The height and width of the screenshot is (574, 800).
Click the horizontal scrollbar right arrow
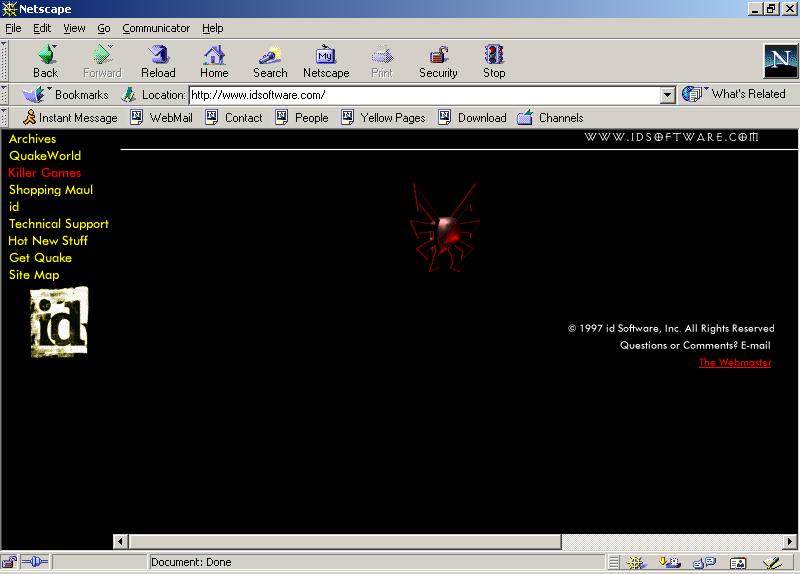790,541
